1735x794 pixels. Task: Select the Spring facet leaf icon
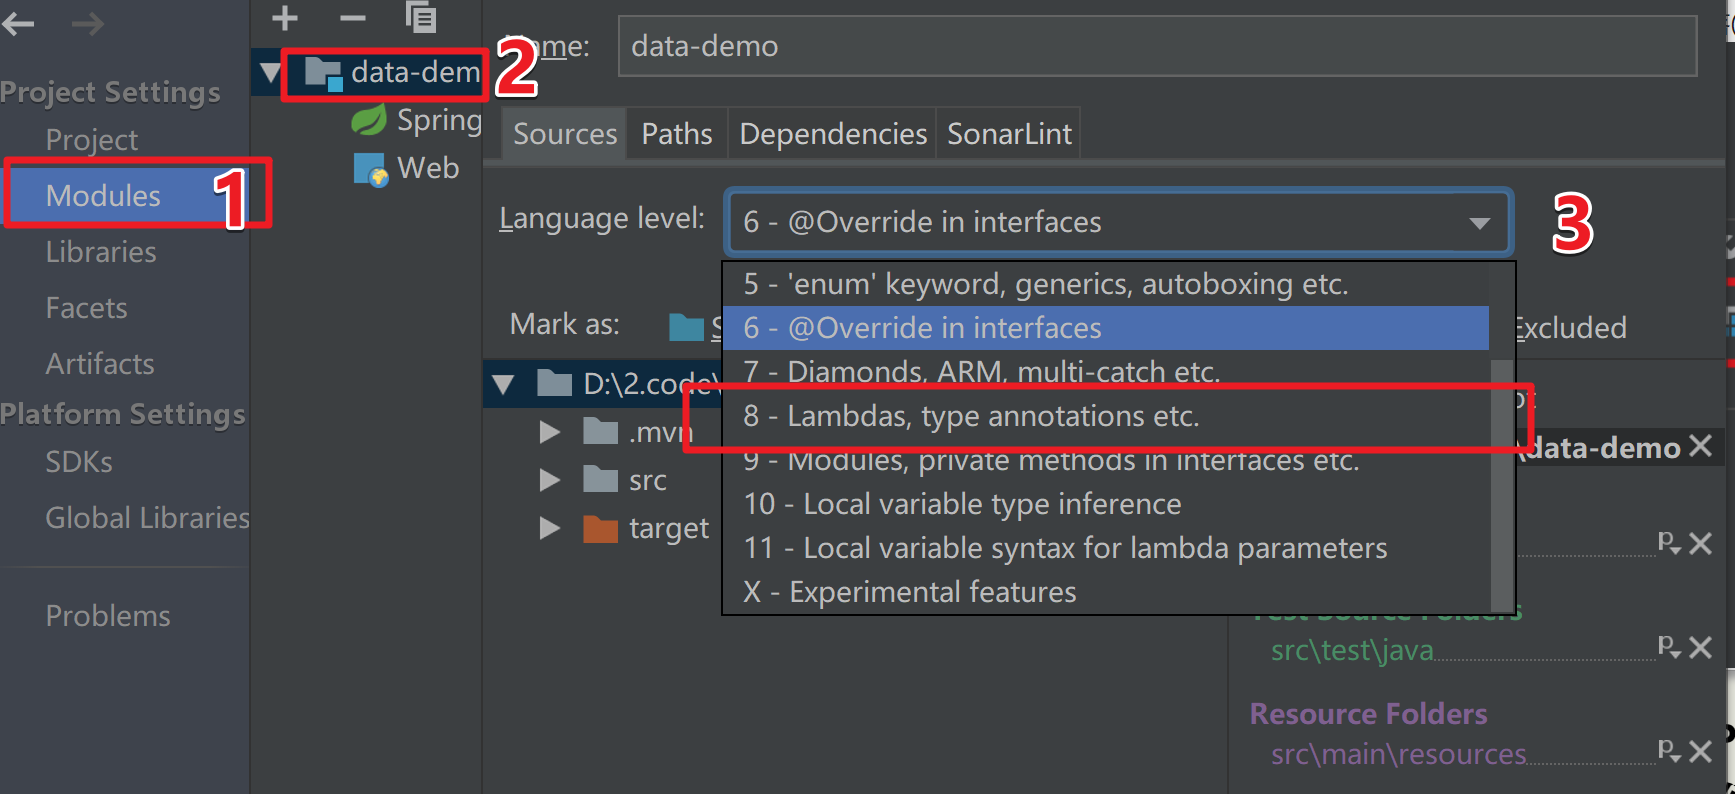(x=369, y=120)
